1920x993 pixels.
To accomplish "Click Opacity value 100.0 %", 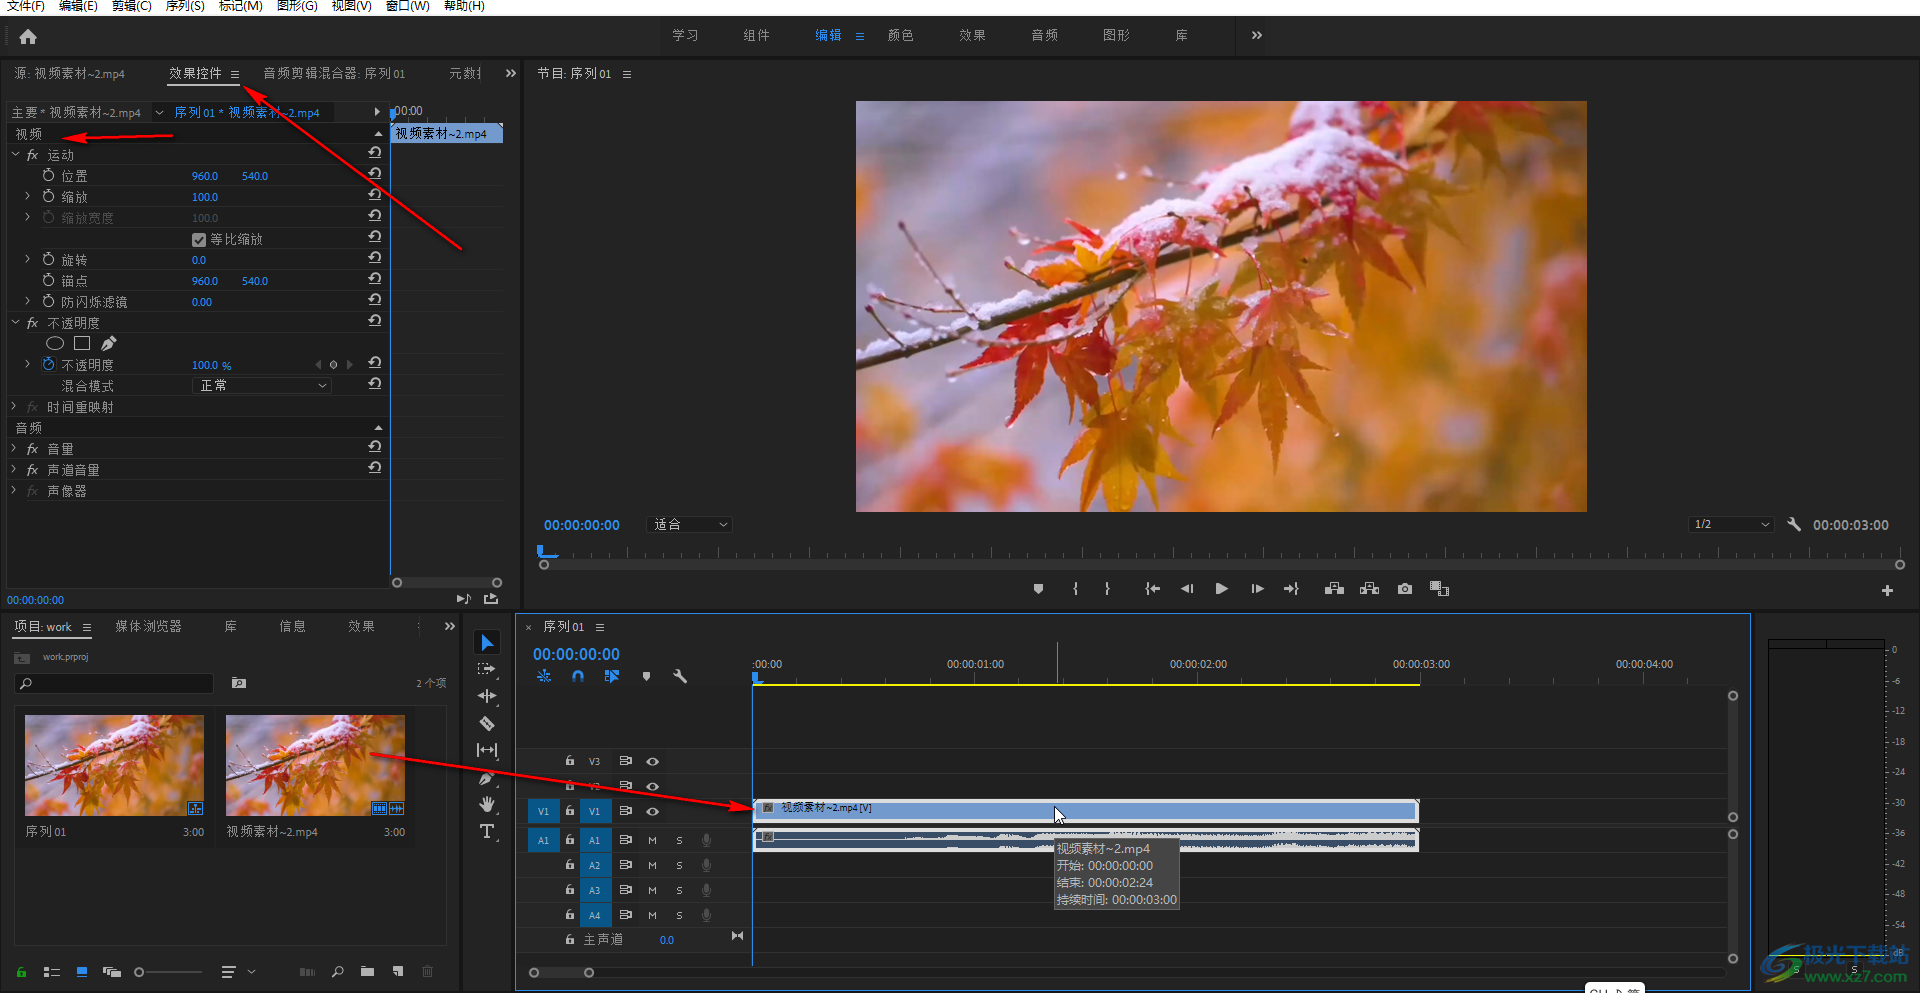I will [x=211, y=366].
